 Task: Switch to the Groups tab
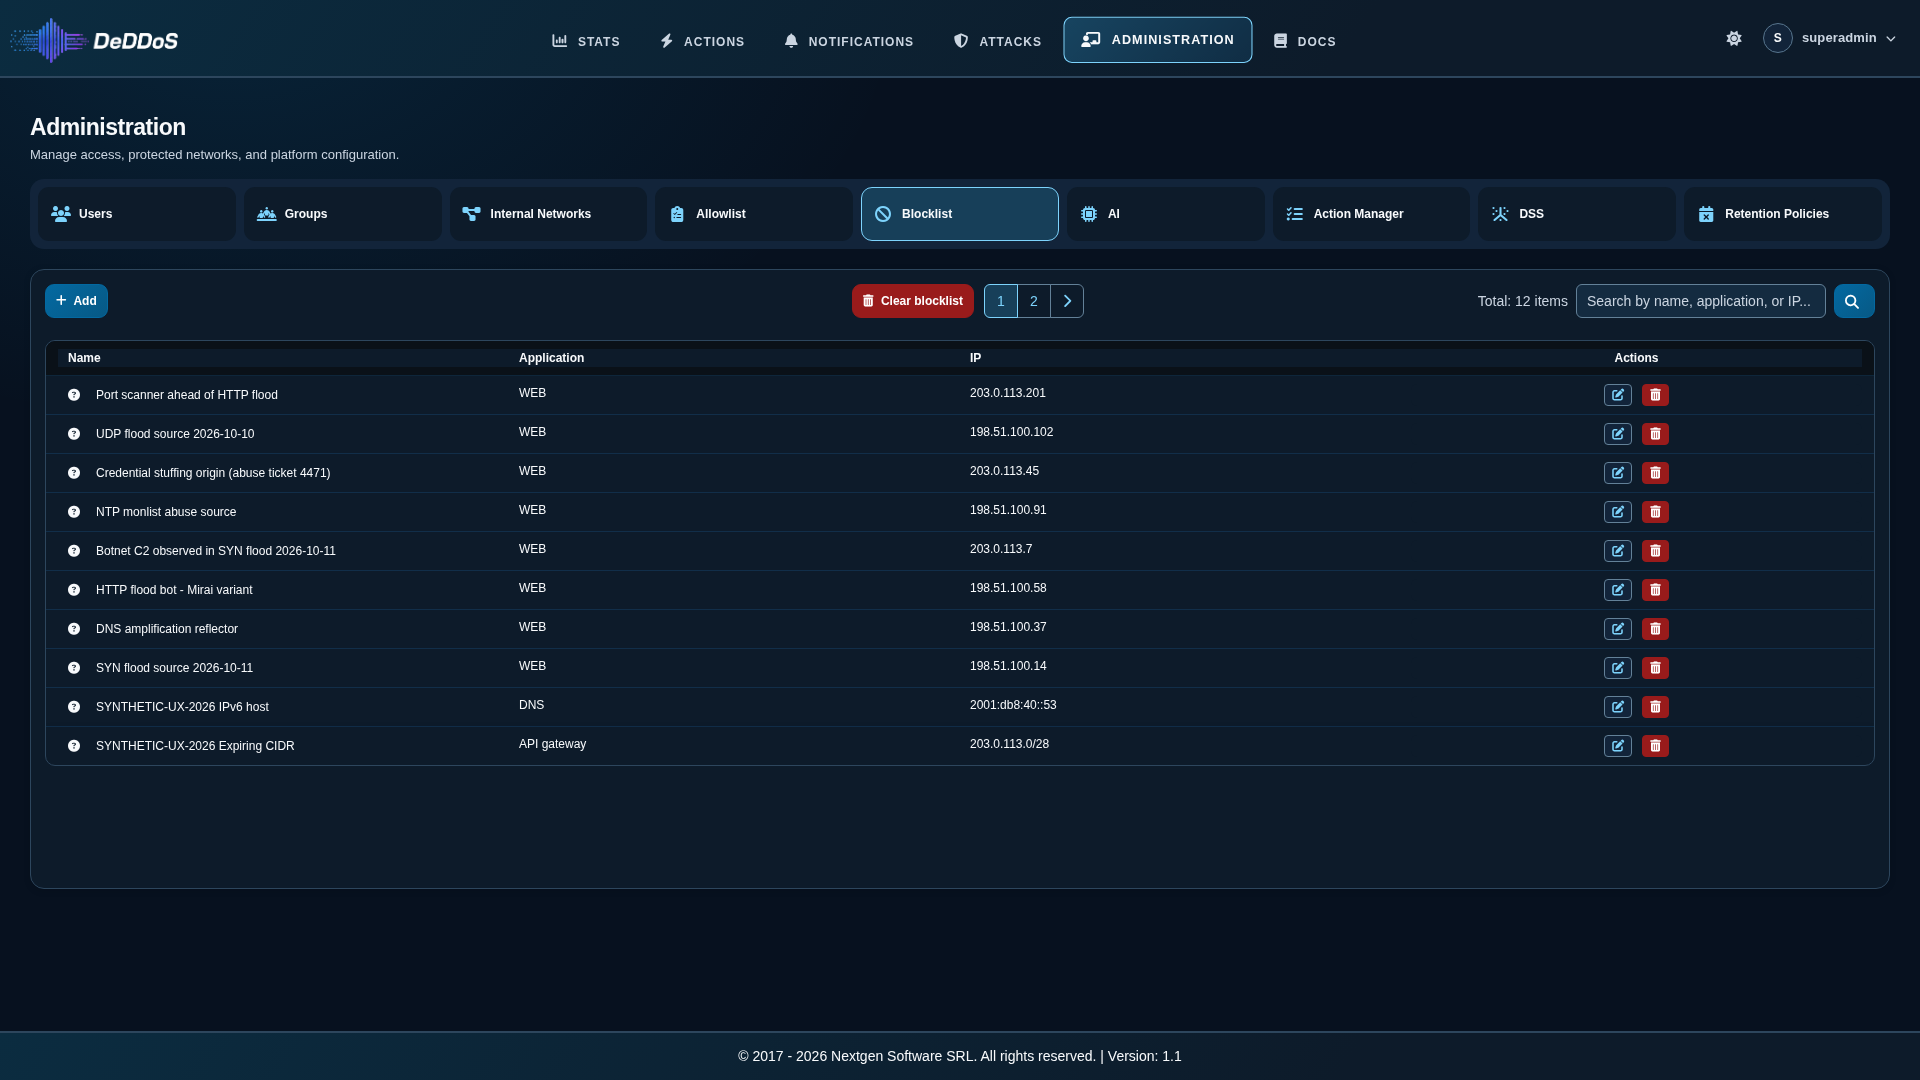pos(343,214)
